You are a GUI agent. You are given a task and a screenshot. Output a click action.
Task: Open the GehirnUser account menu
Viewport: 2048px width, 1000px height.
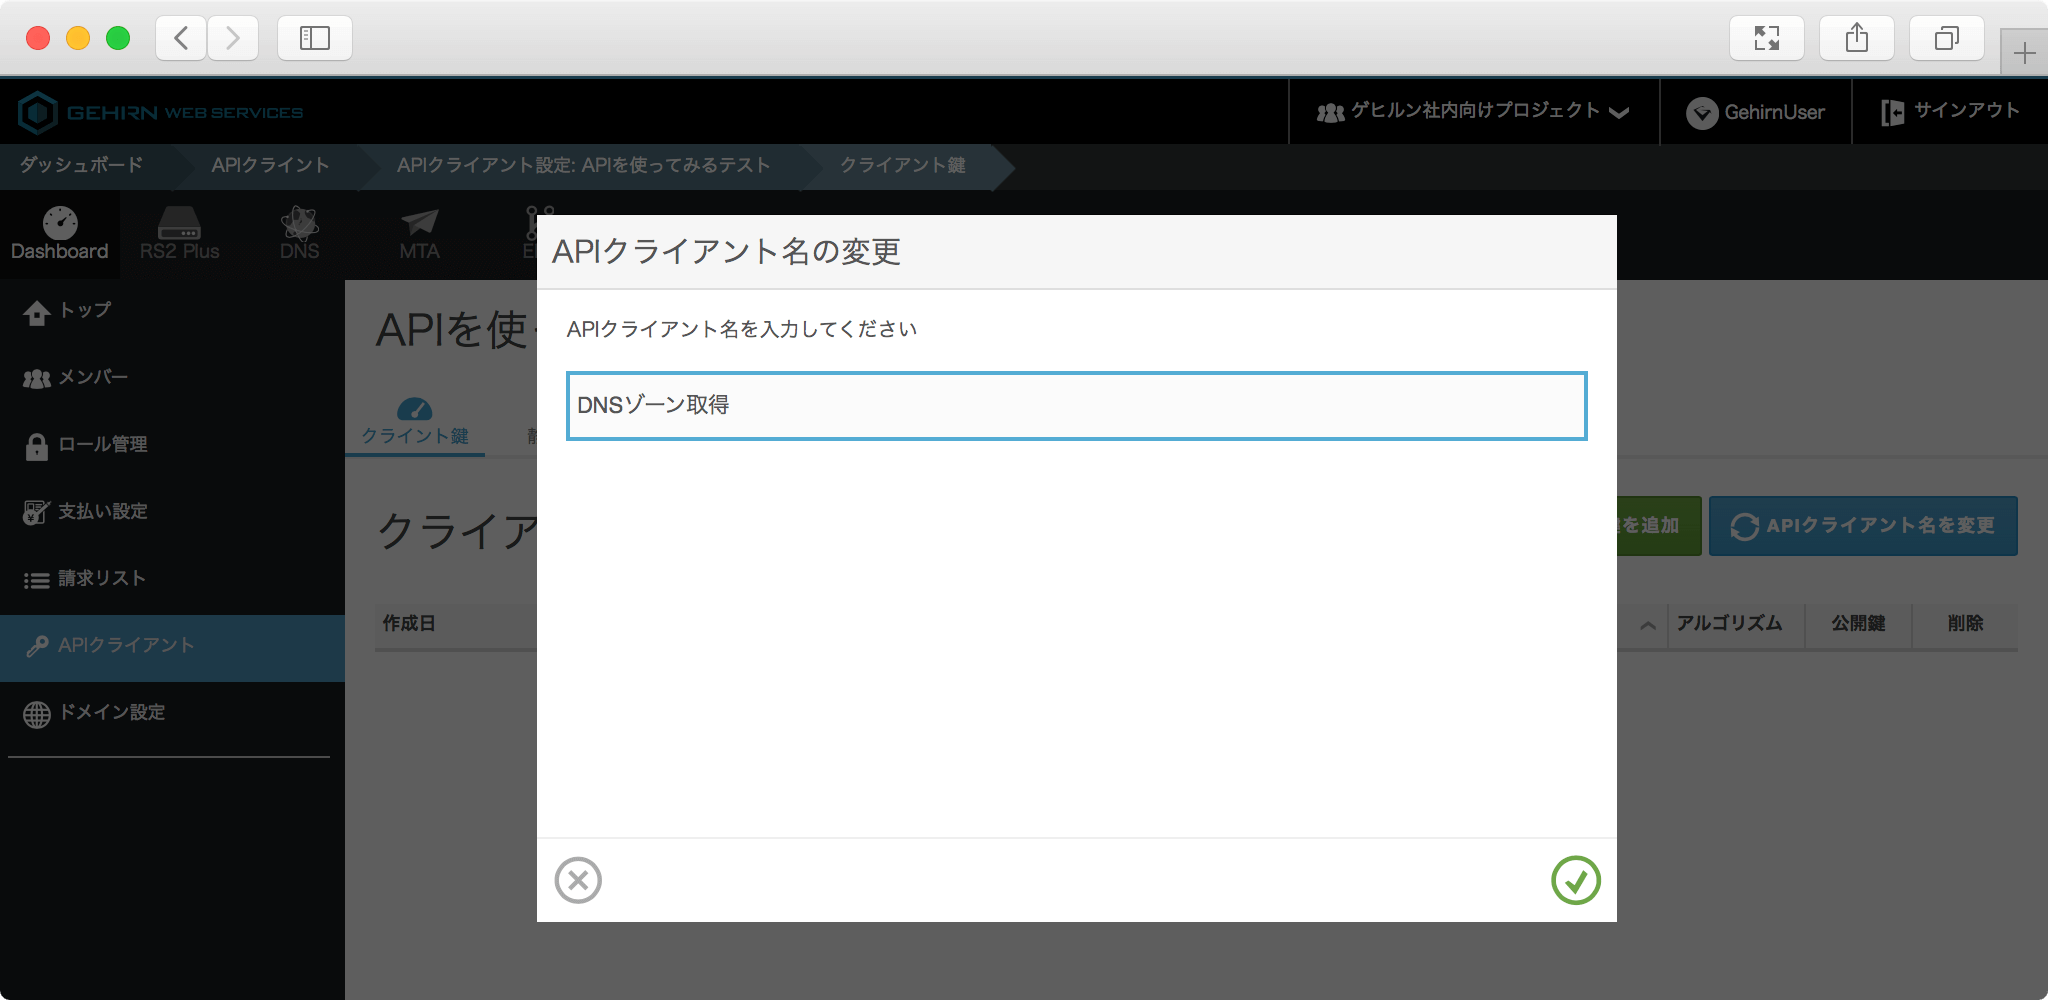tap(1756, 112)
